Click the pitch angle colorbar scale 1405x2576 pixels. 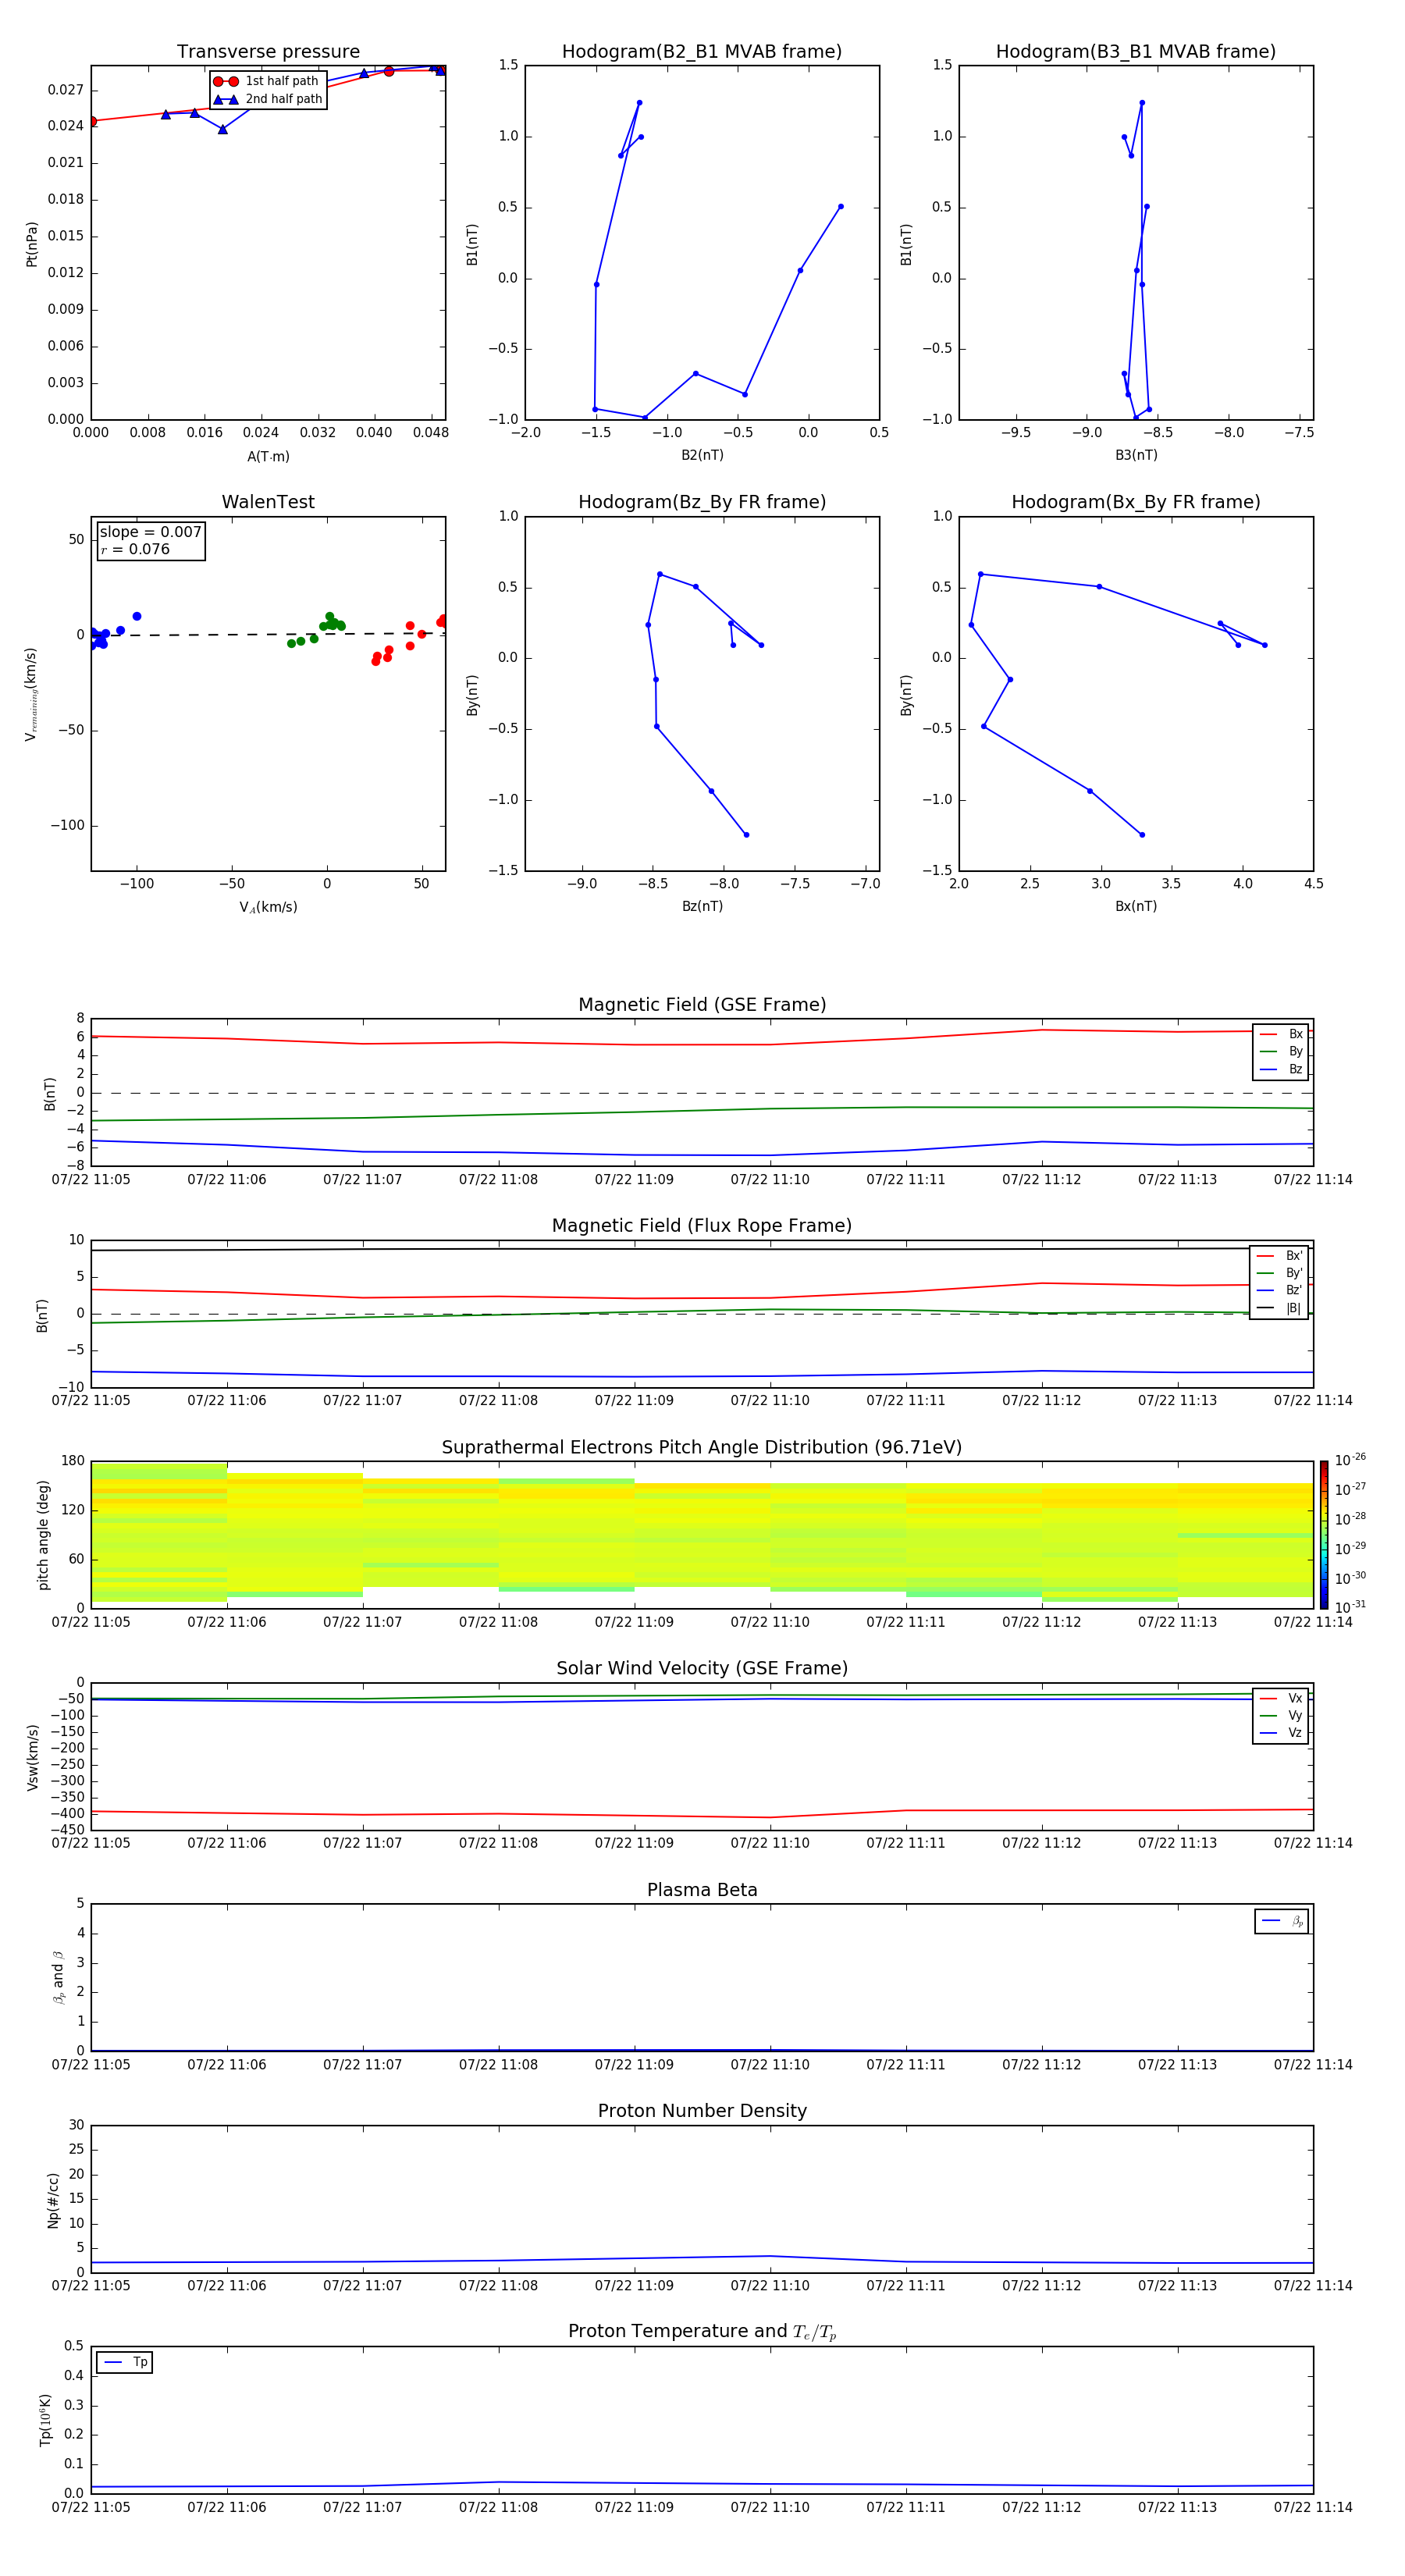[1324, 1534]
